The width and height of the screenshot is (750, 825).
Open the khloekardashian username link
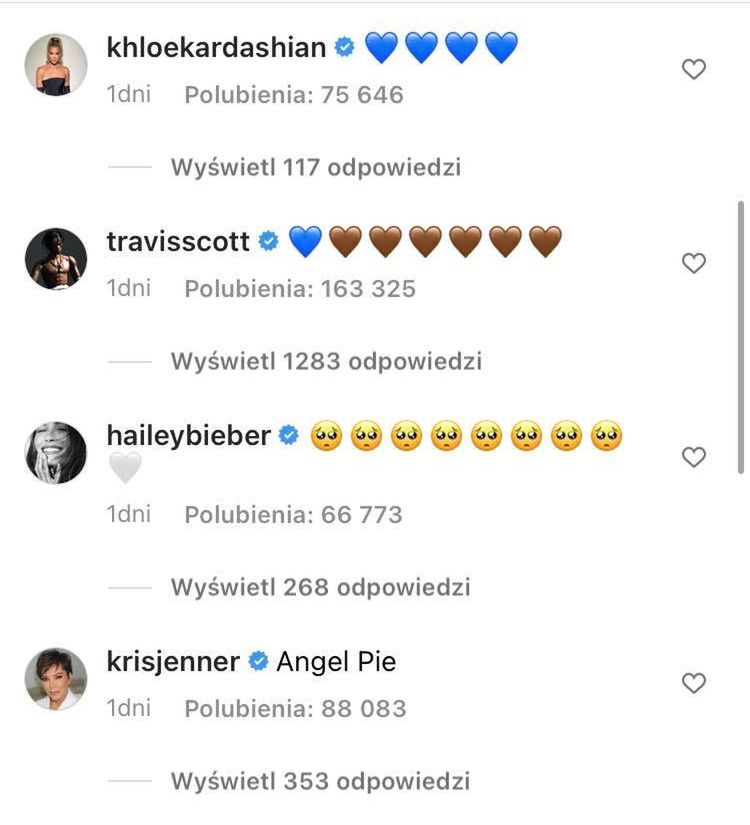tap(216, 47)
